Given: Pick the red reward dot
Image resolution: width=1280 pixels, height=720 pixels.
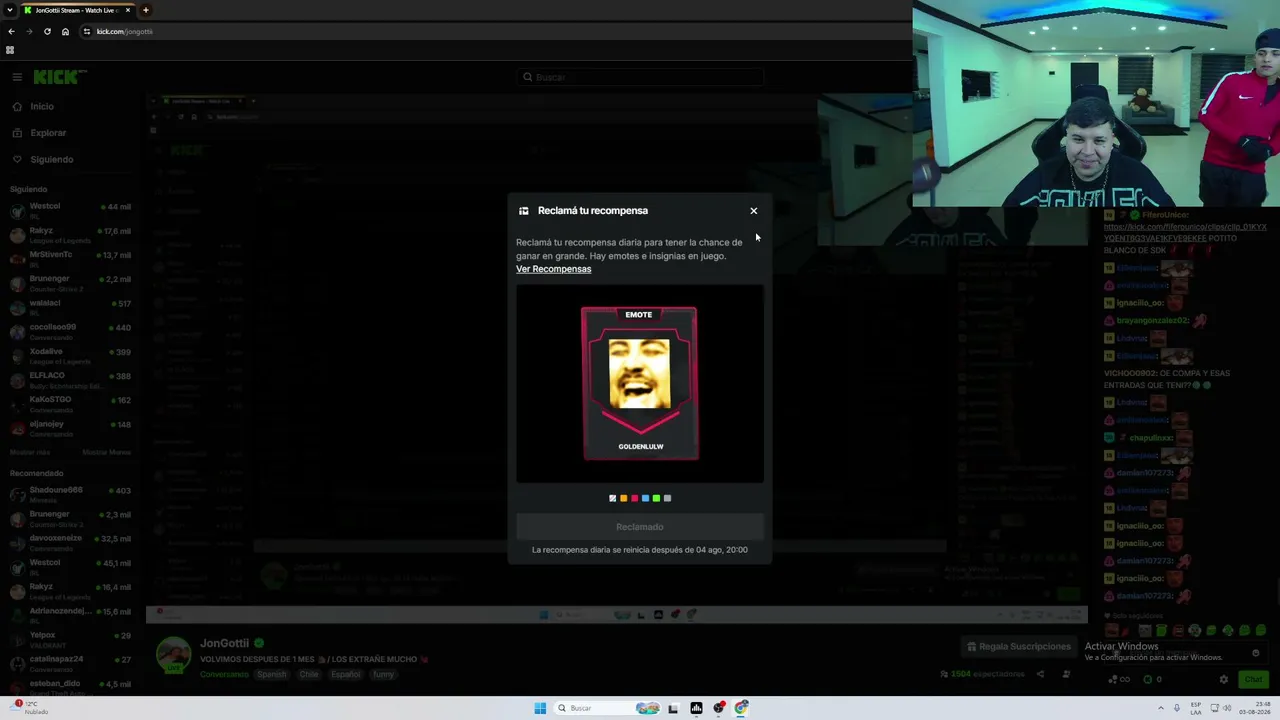Looking at the screenshot, I should (634, 498).
